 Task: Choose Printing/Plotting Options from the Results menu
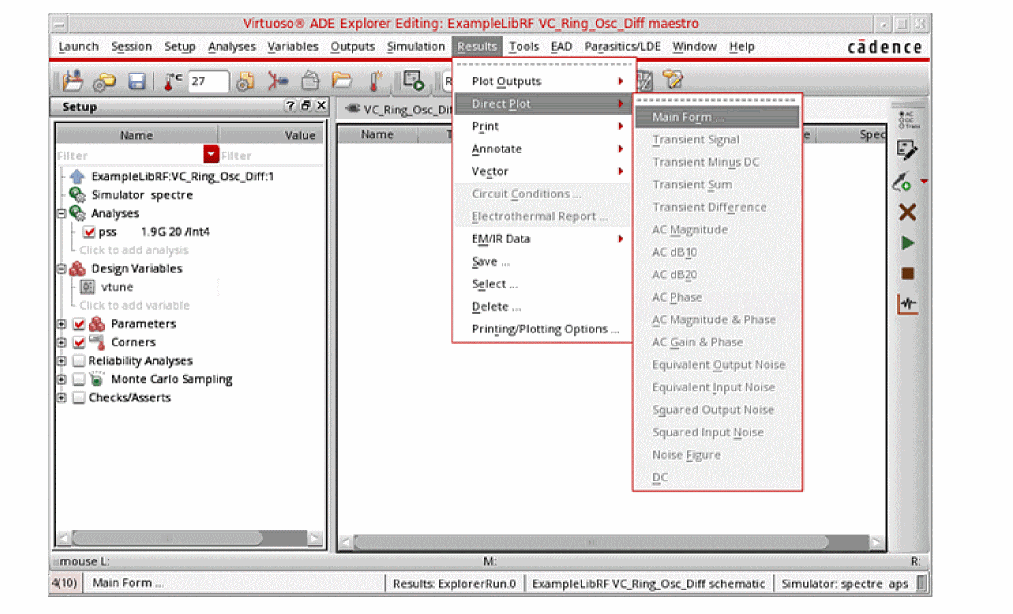[544, 329]
